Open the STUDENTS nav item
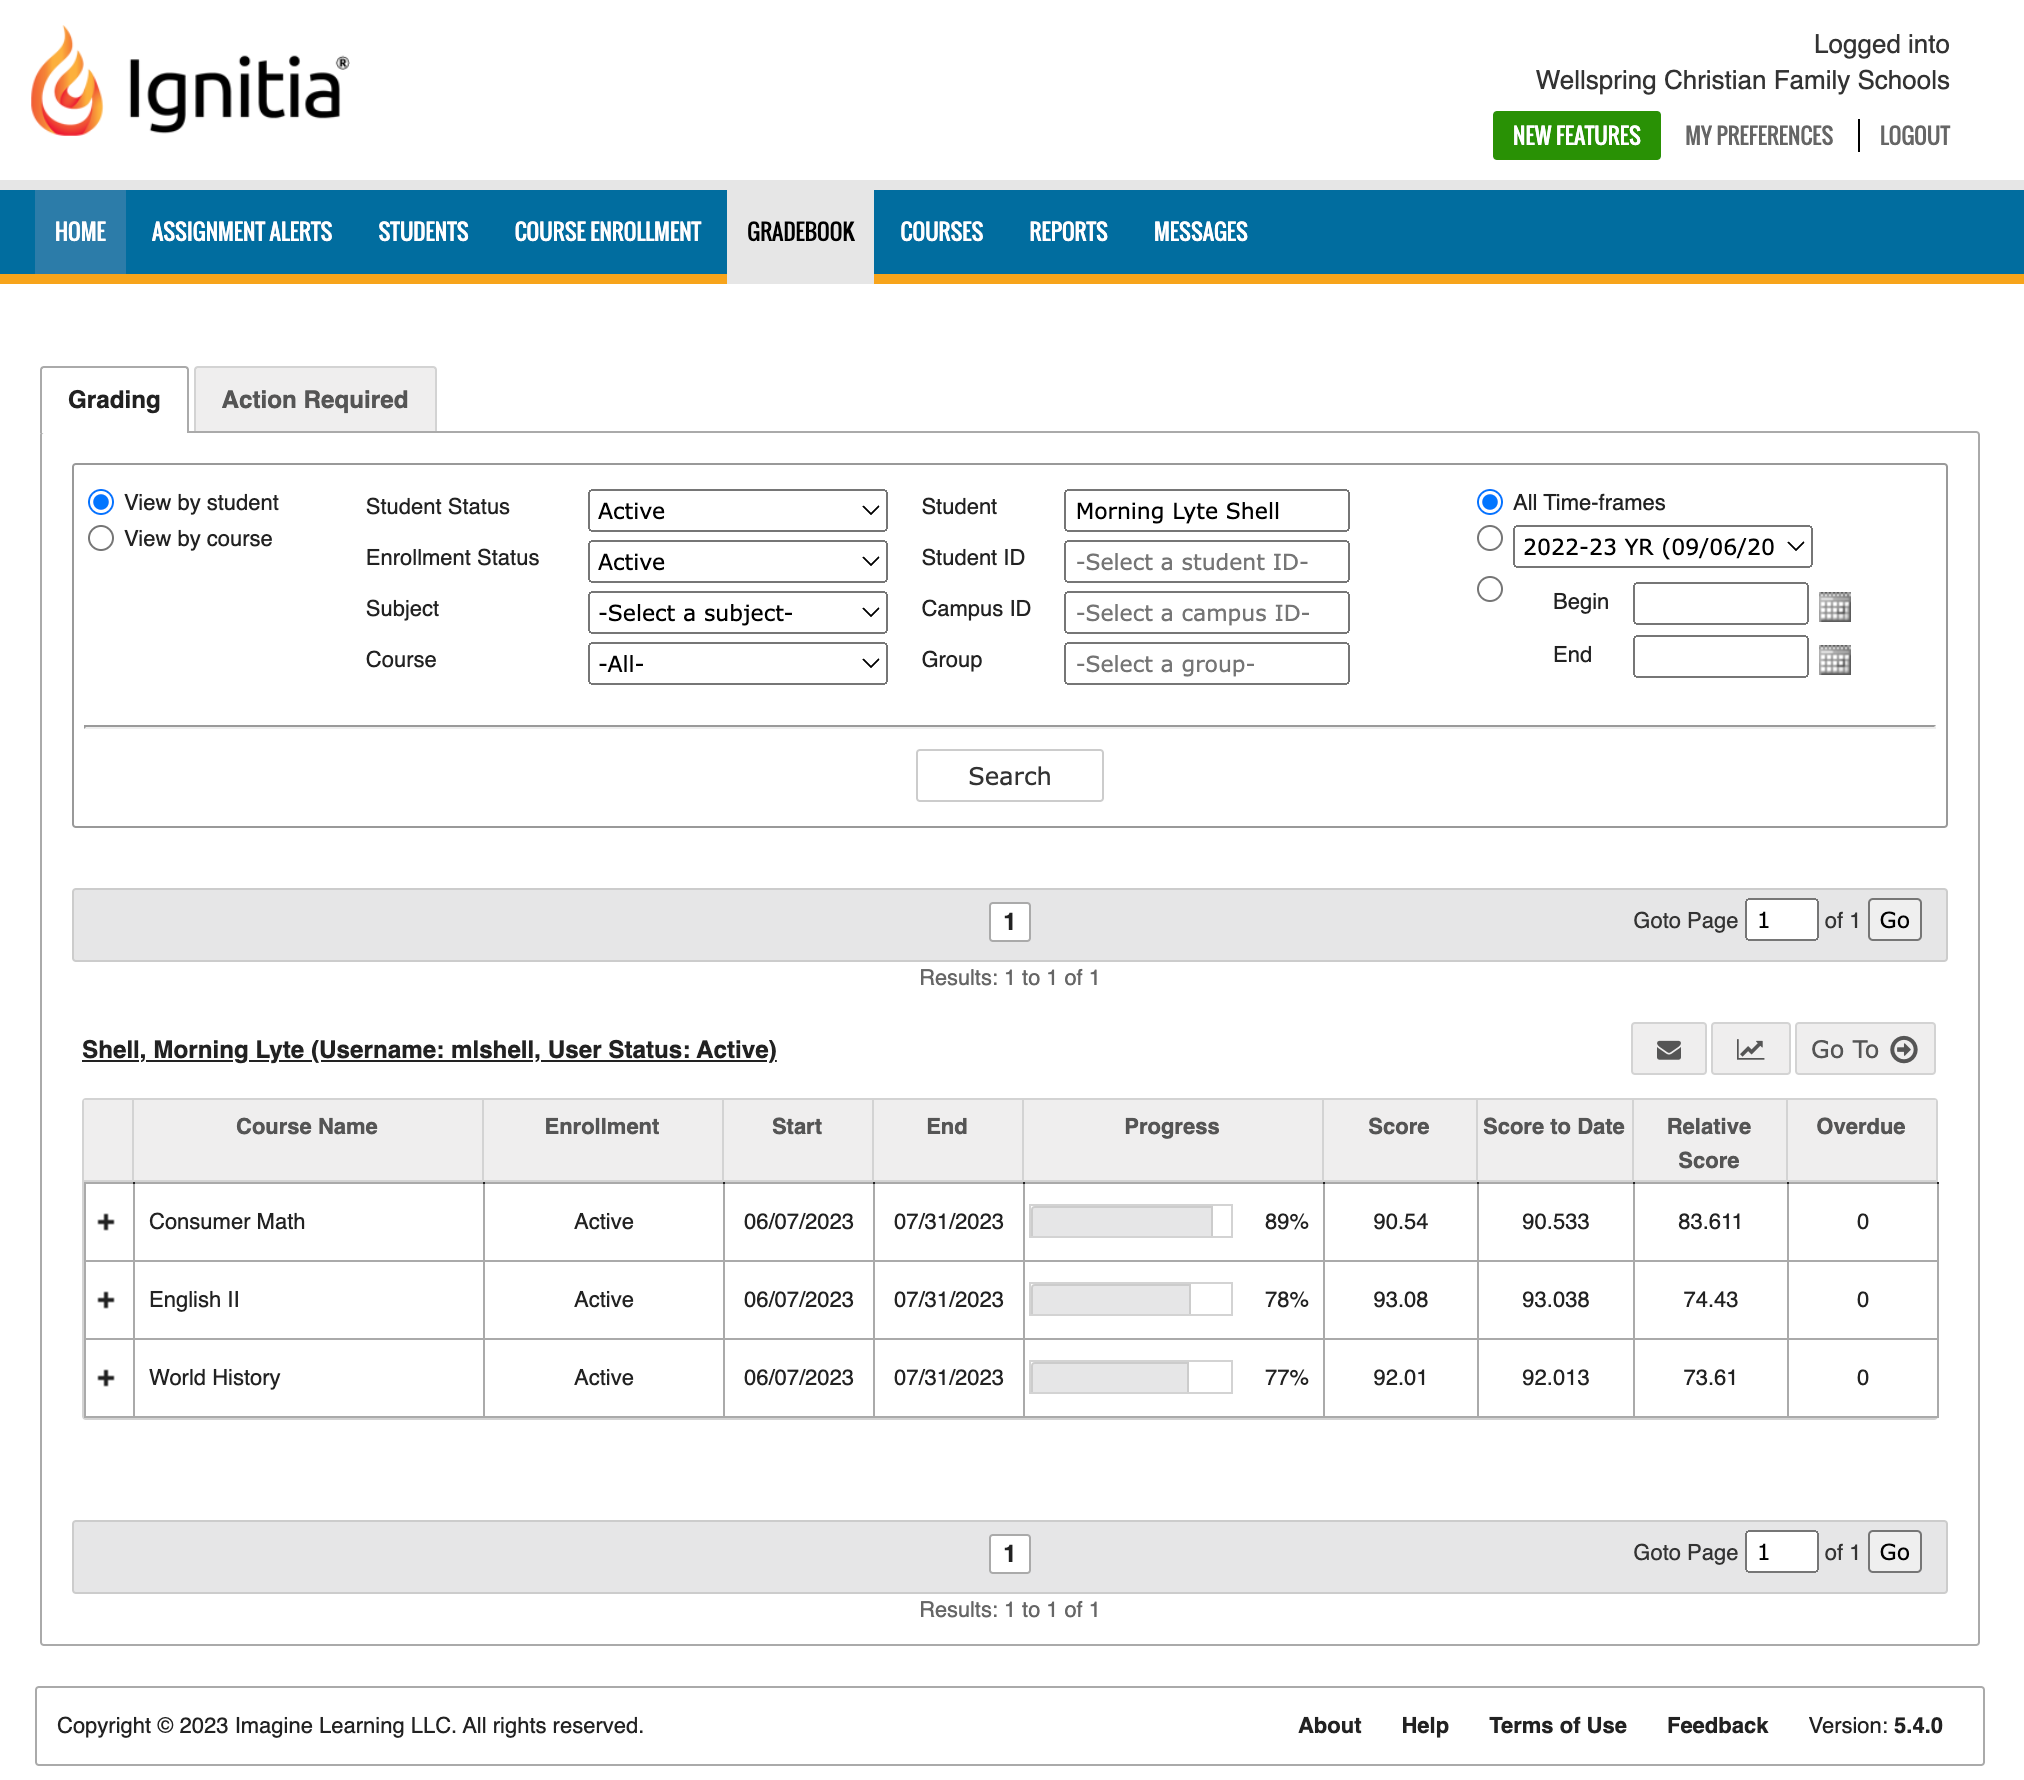Viewport: 2024px width, 1780px height. [423, 232]
